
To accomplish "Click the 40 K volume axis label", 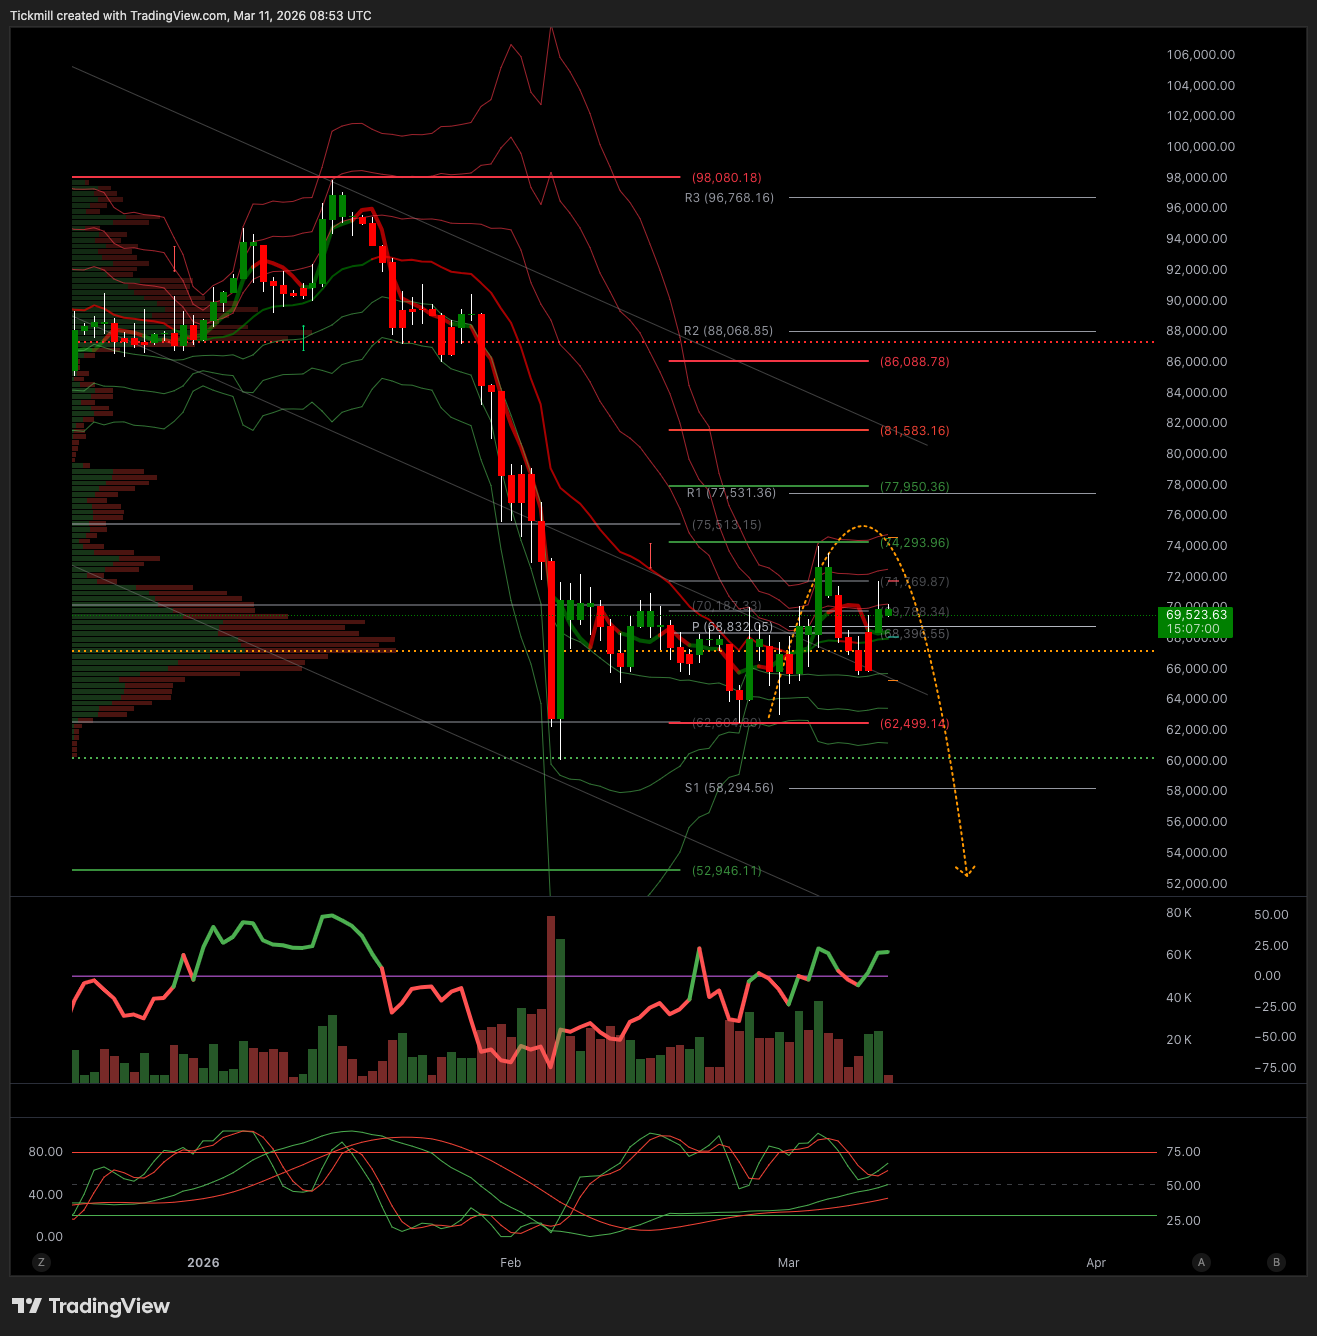I will tap(1179, 998).
